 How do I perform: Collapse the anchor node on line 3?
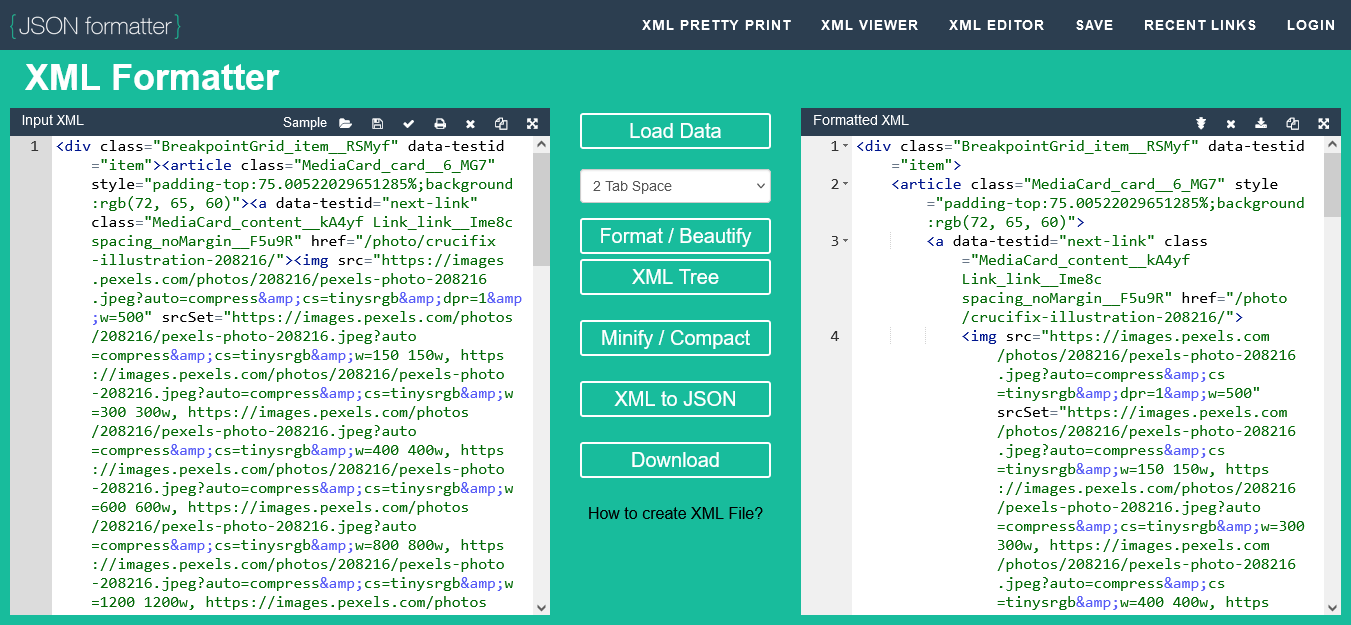pos(846,242)
